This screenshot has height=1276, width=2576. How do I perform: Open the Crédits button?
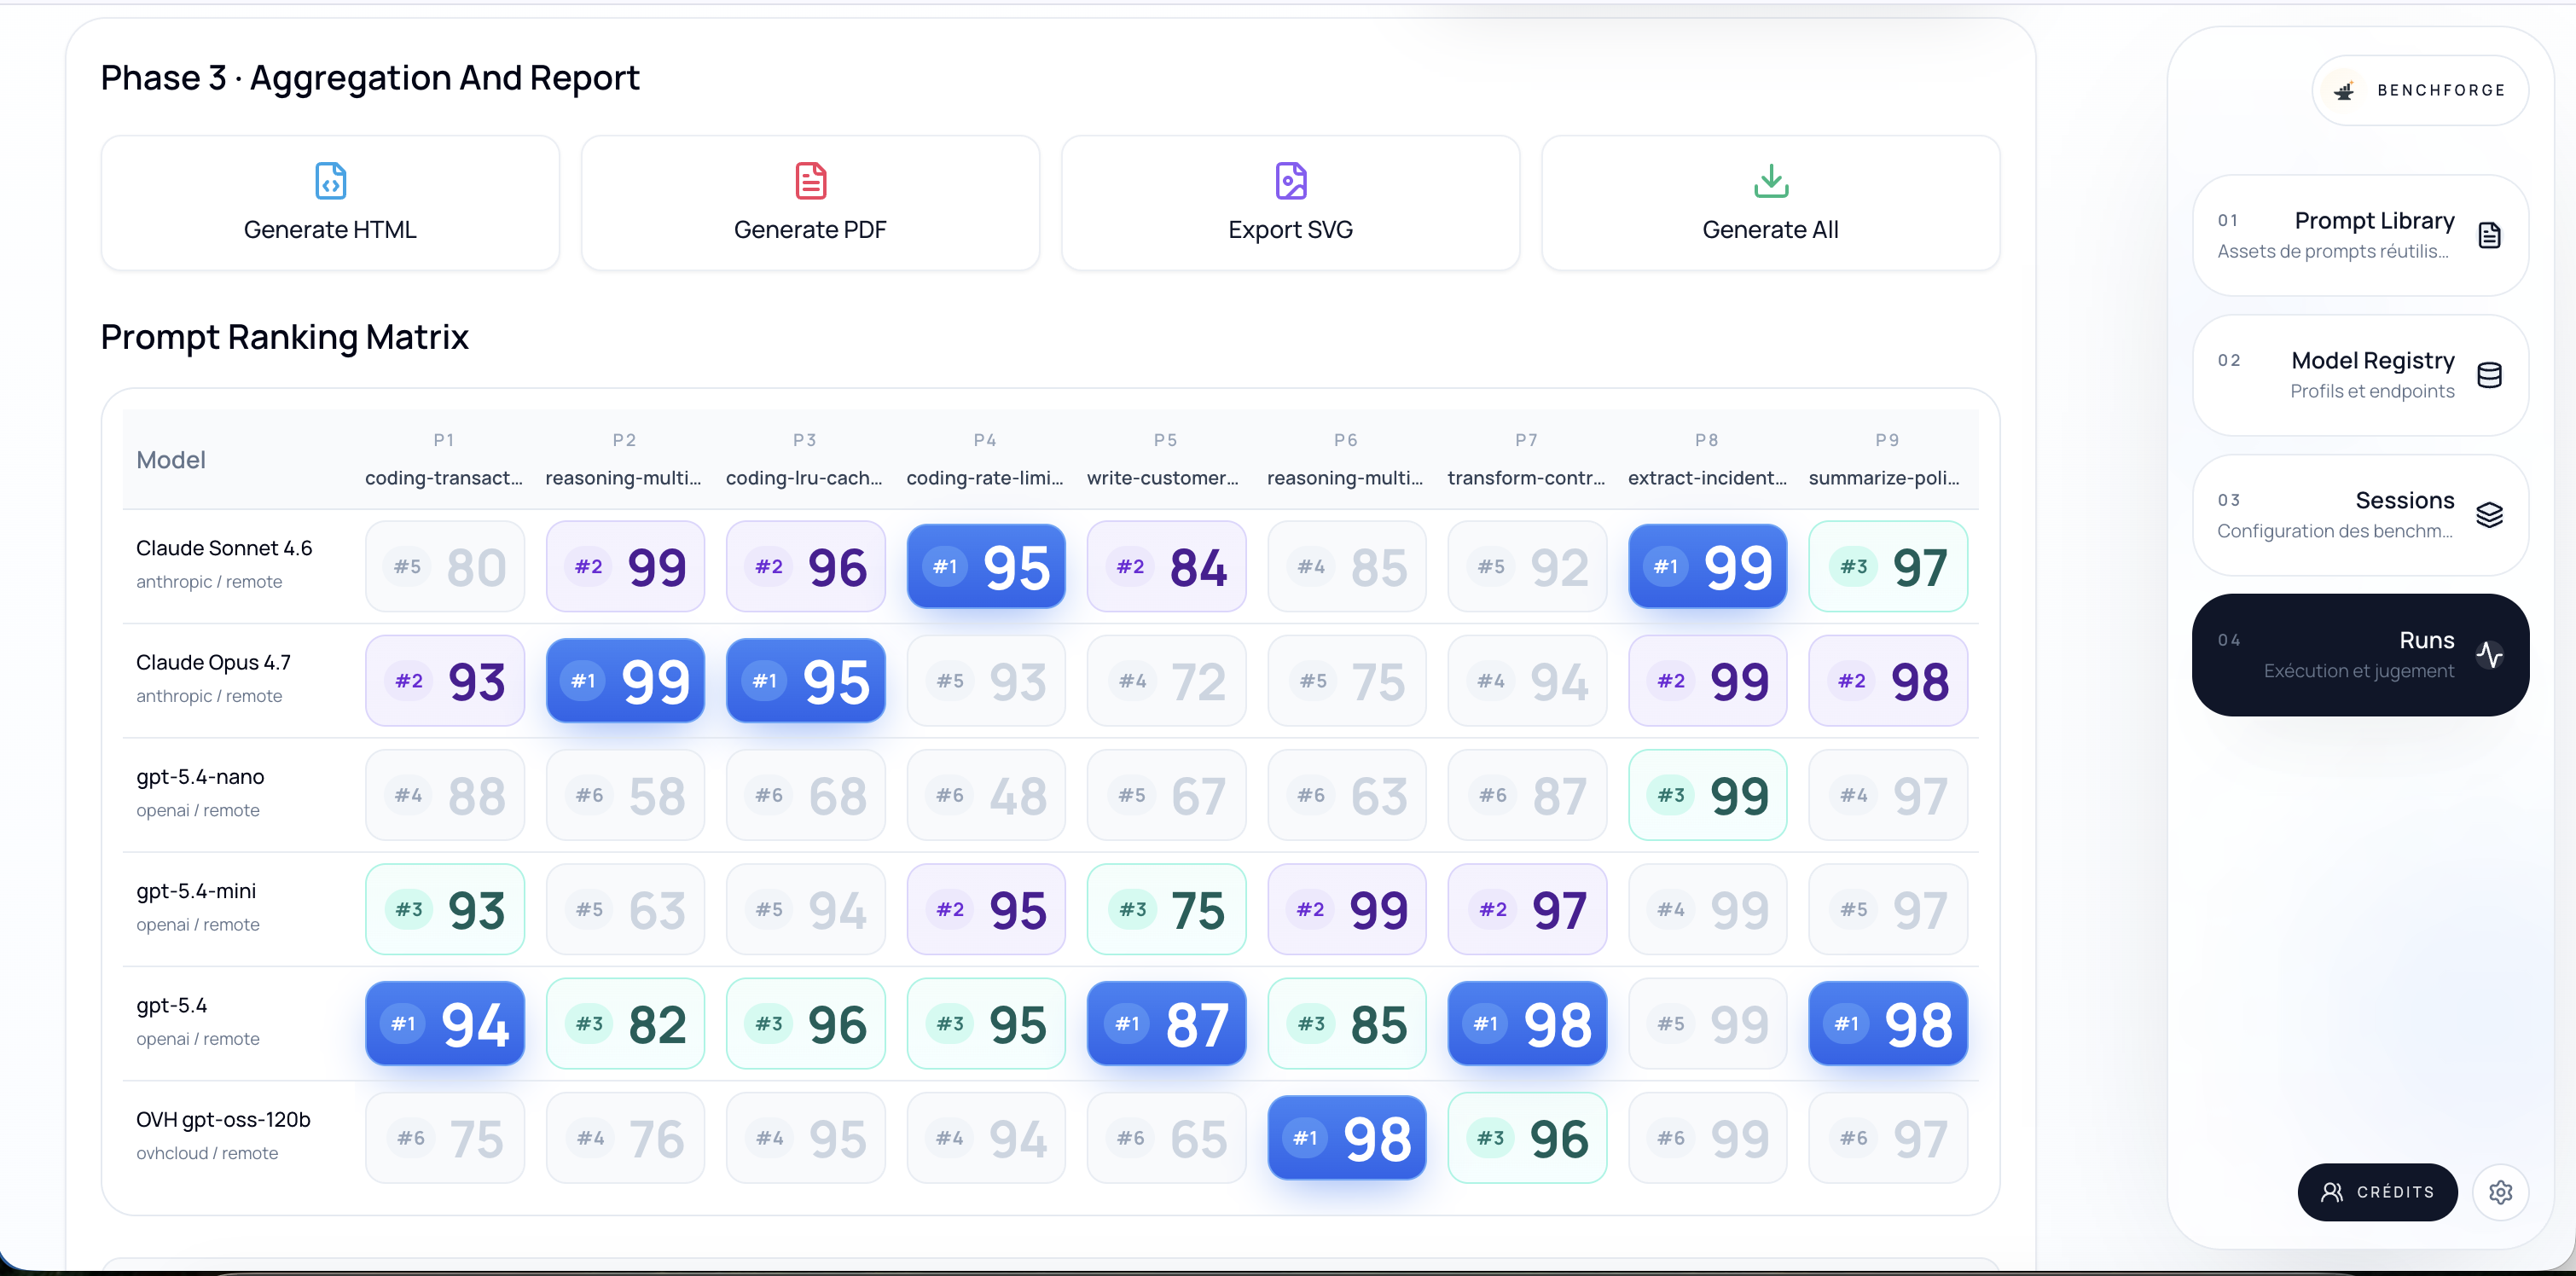pos(2377,1192)
